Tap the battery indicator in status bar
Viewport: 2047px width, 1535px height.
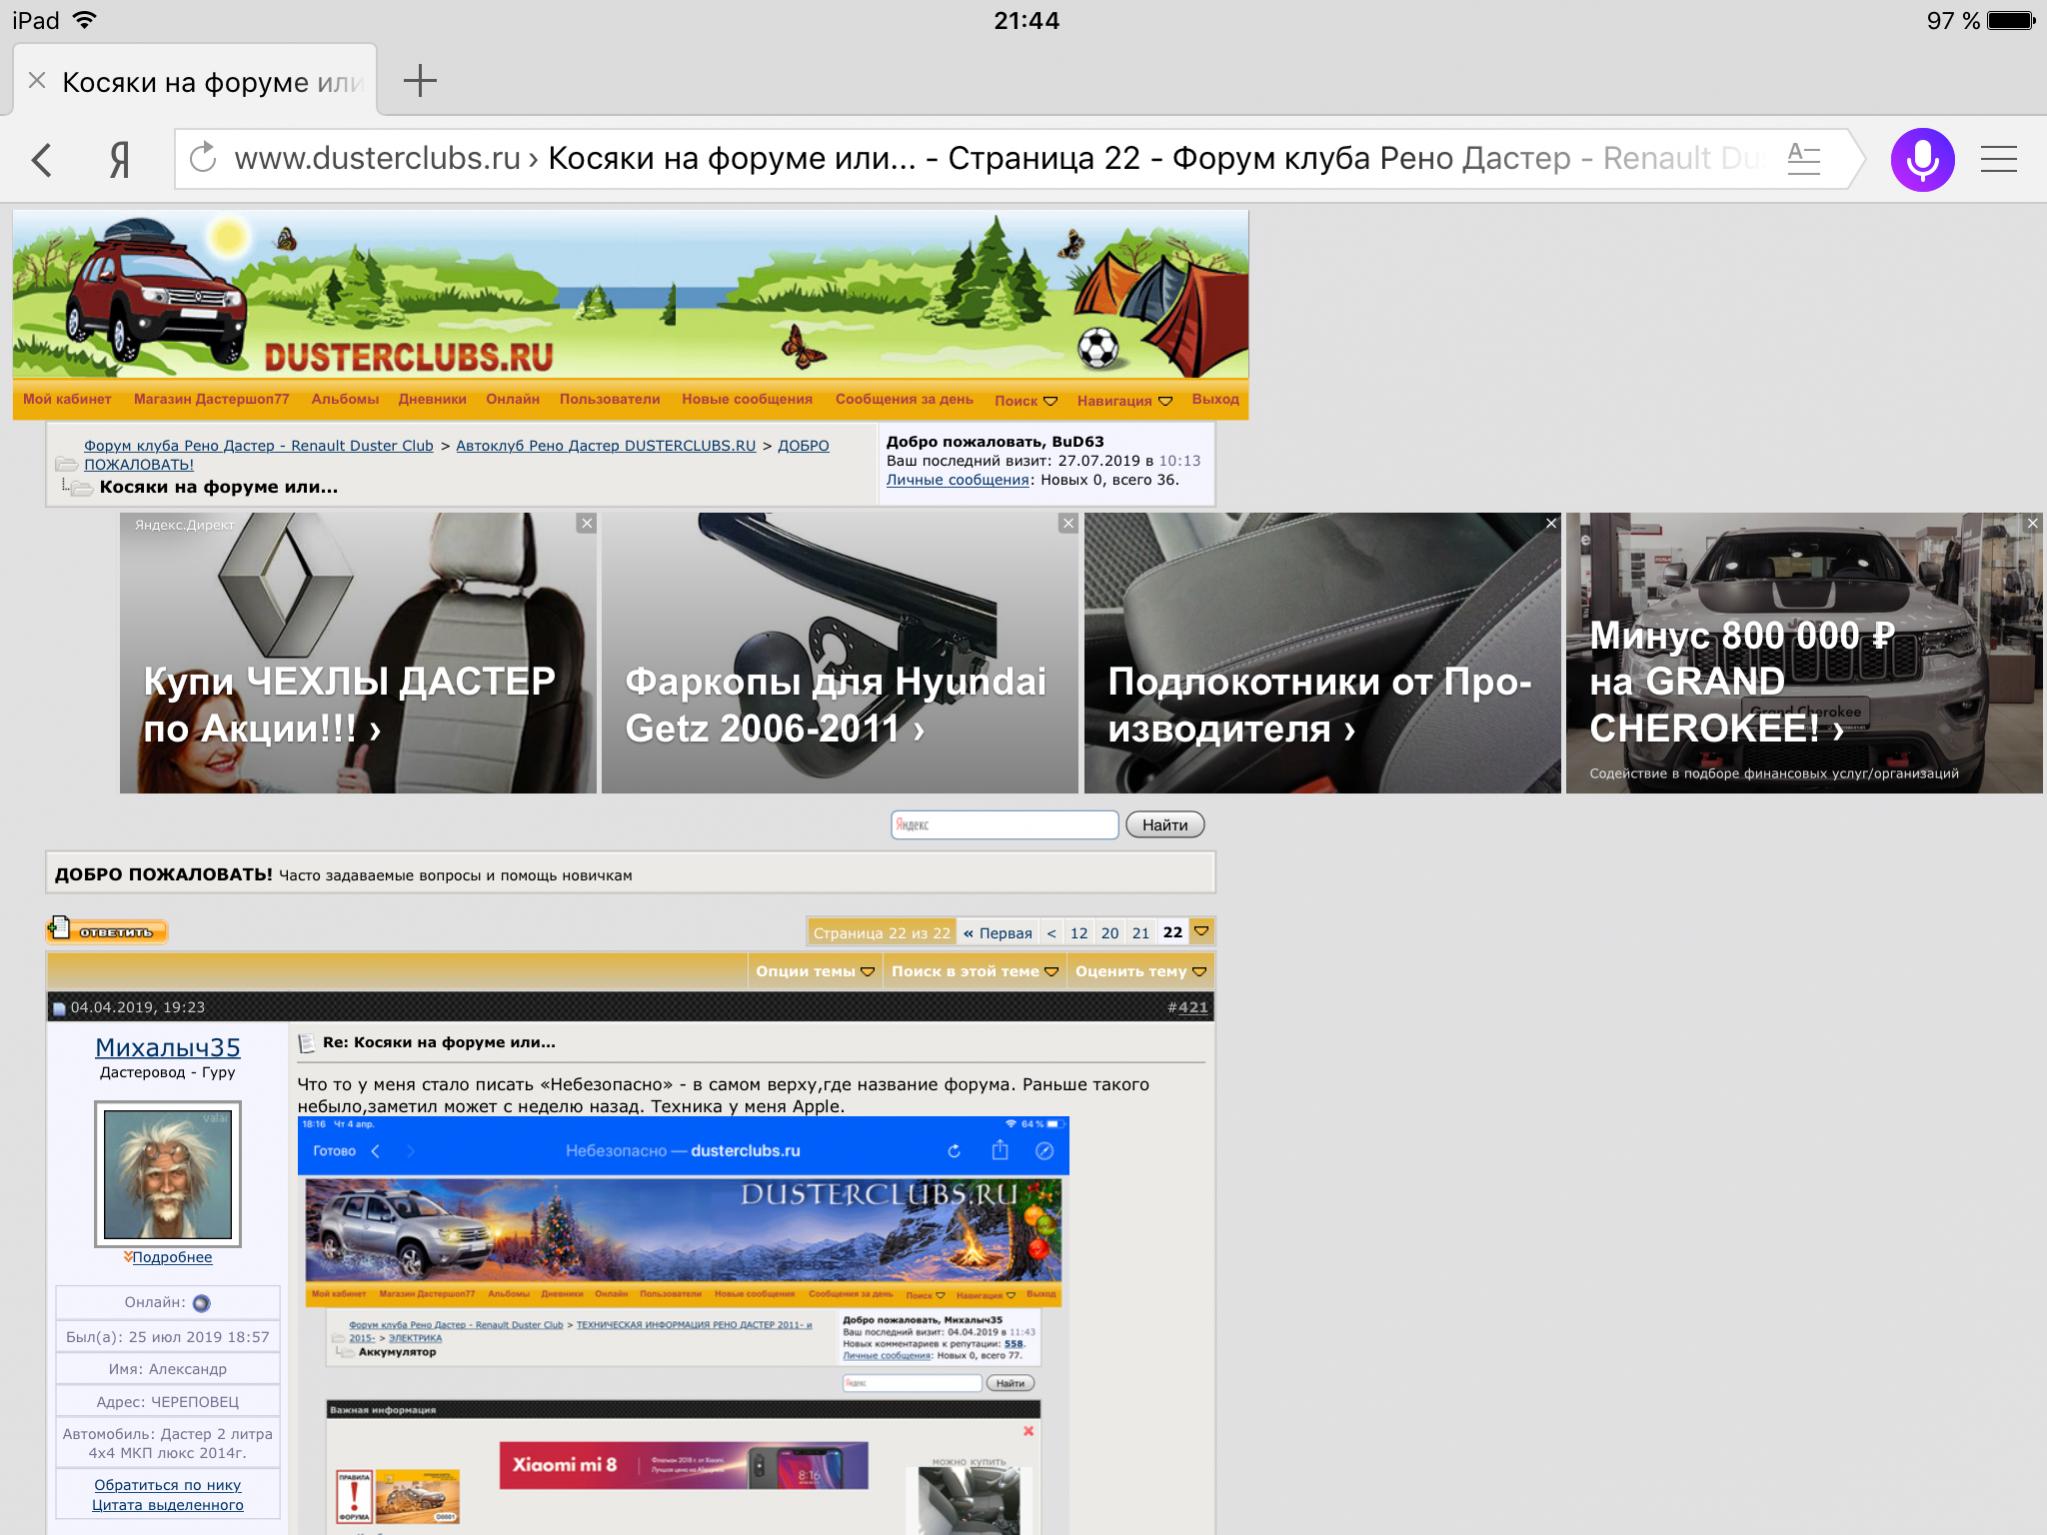pyautogui.click(x=2010, y=20)
